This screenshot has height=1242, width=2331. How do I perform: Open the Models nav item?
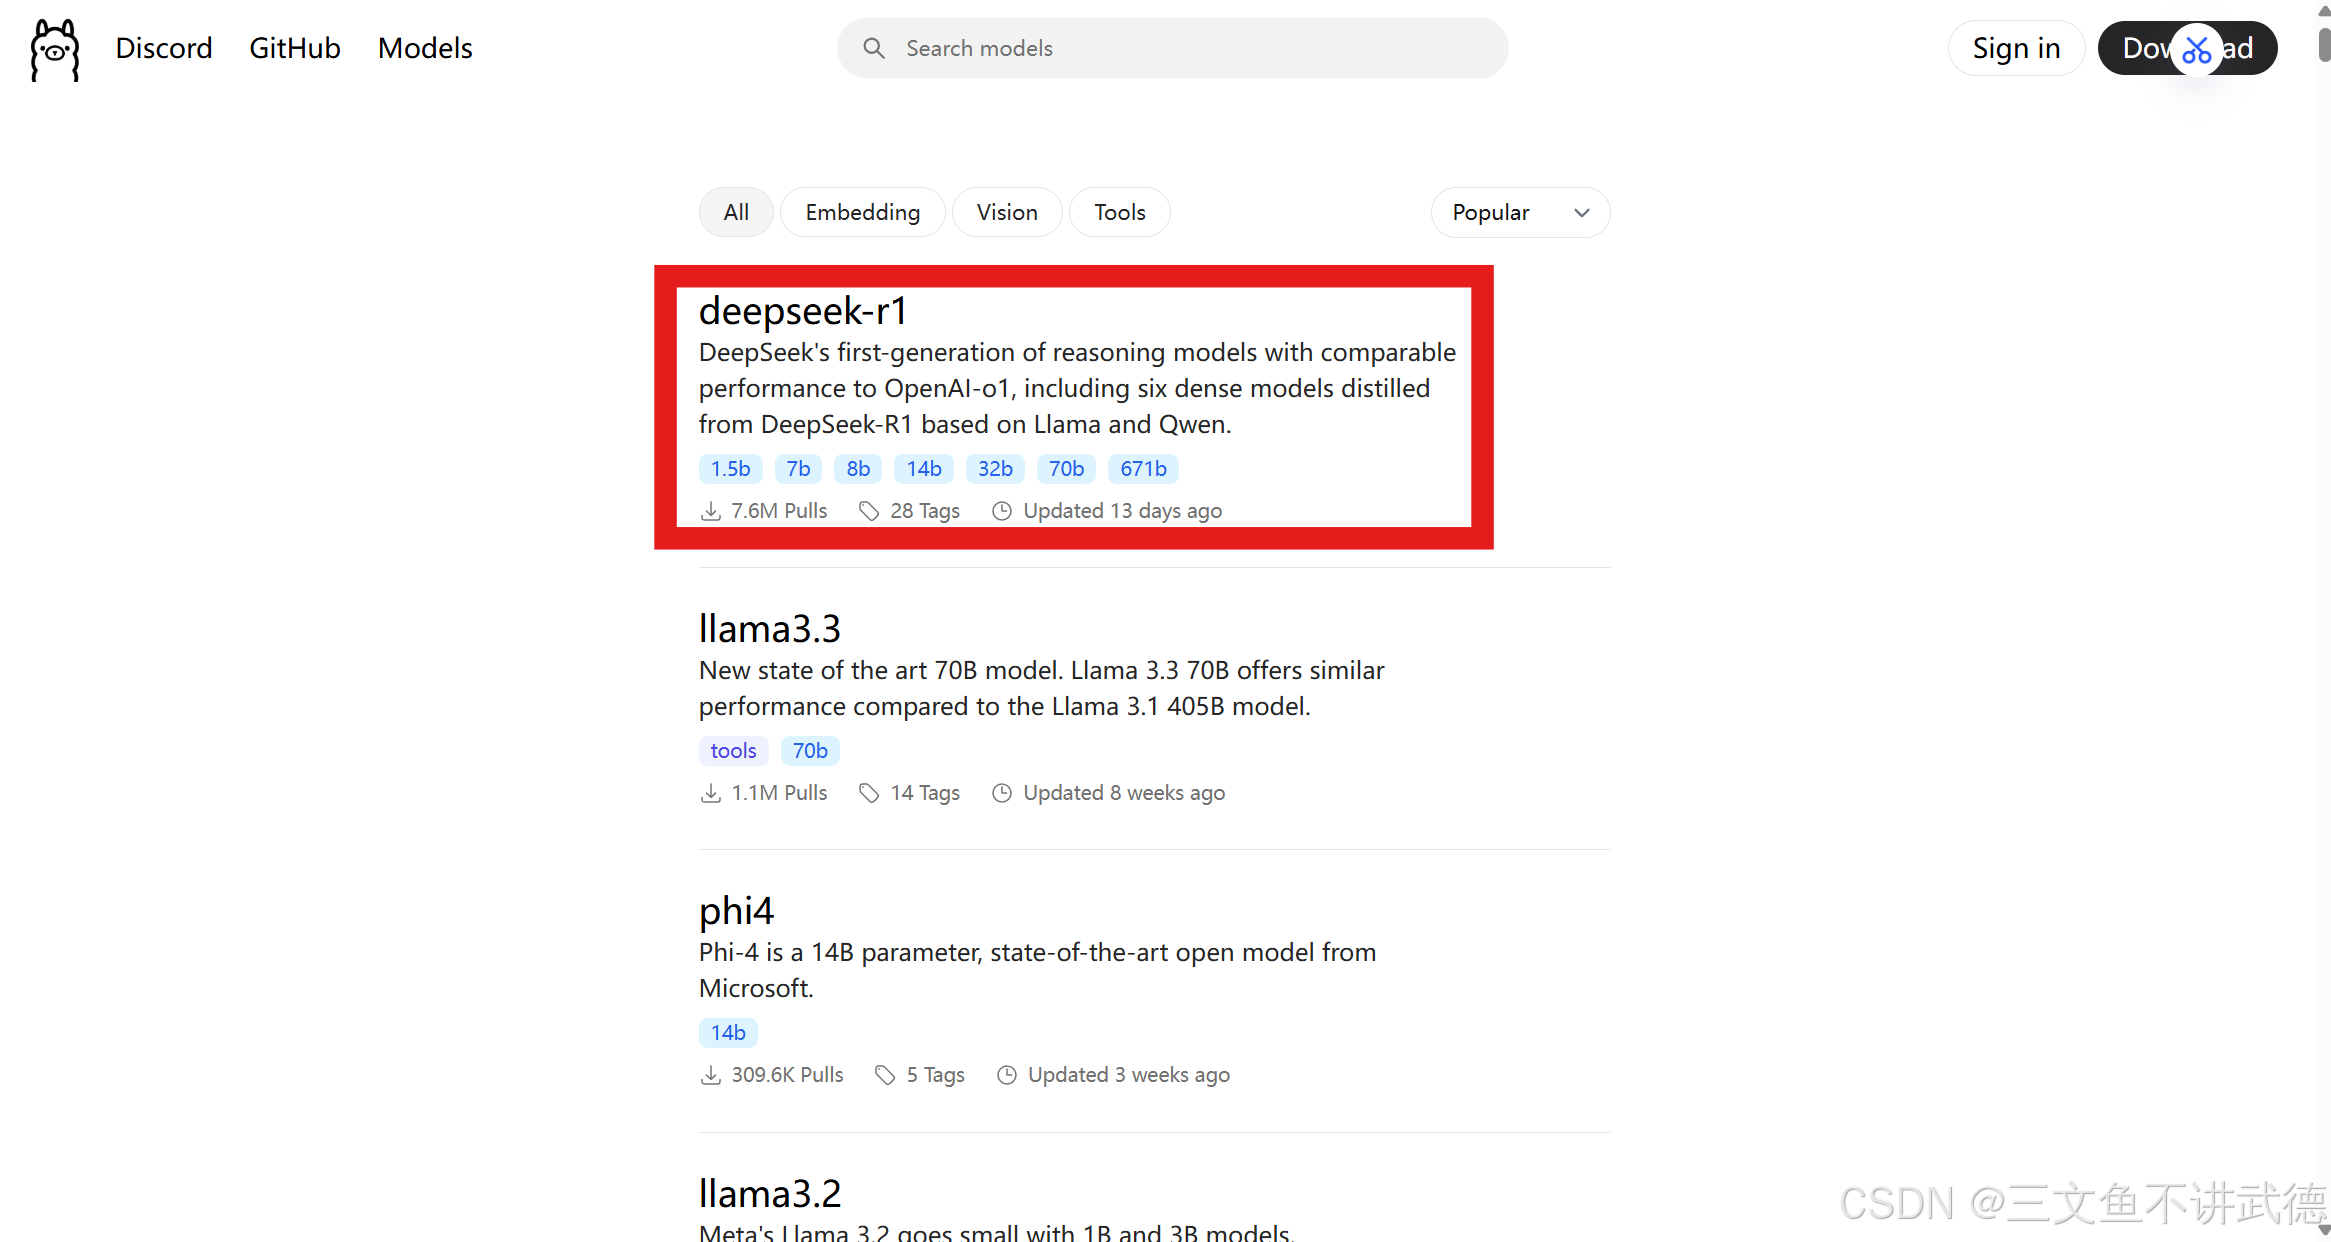[425, 48]
